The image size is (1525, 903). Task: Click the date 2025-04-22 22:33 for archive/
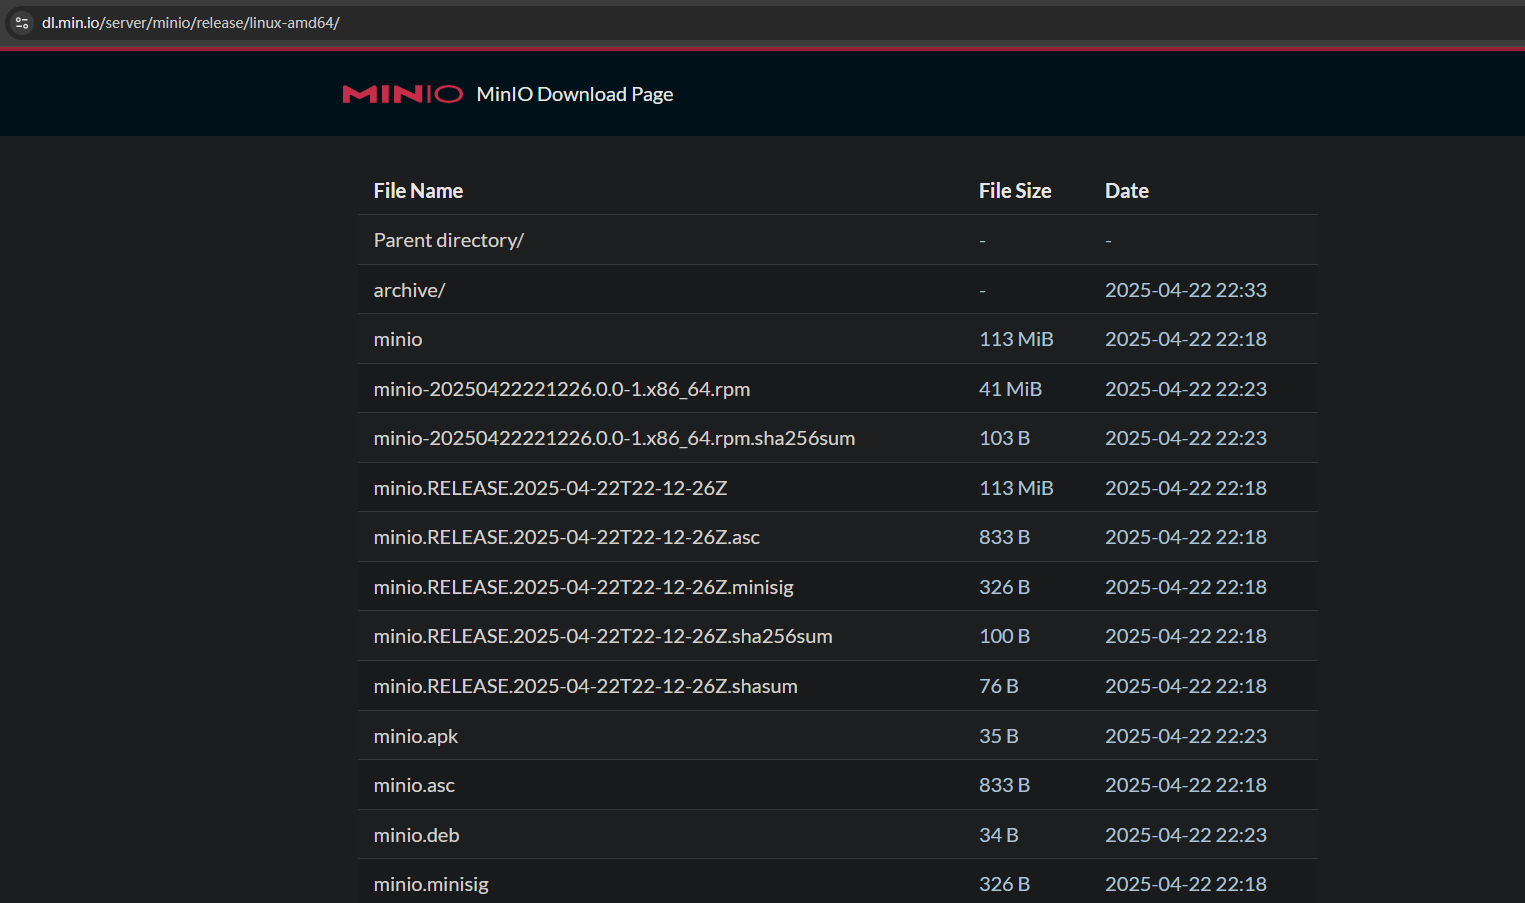(x=1186, y=290)
